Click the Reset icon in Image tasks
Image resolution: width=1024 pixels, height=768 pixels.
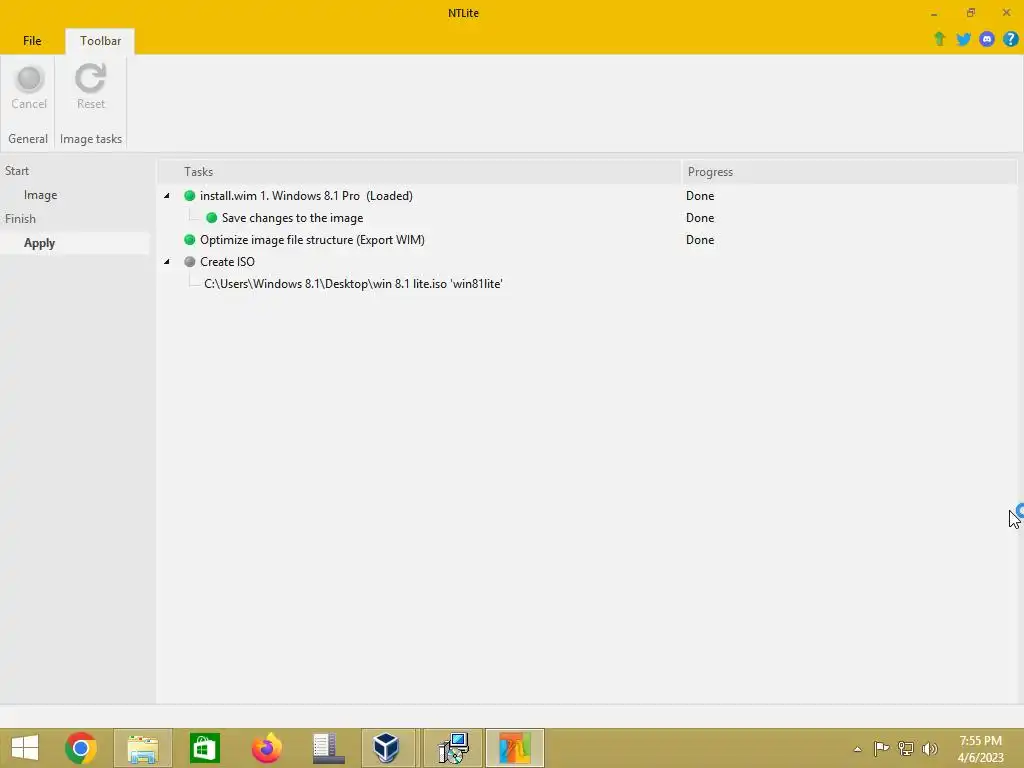pyautogui.click(x=90, y=79)
